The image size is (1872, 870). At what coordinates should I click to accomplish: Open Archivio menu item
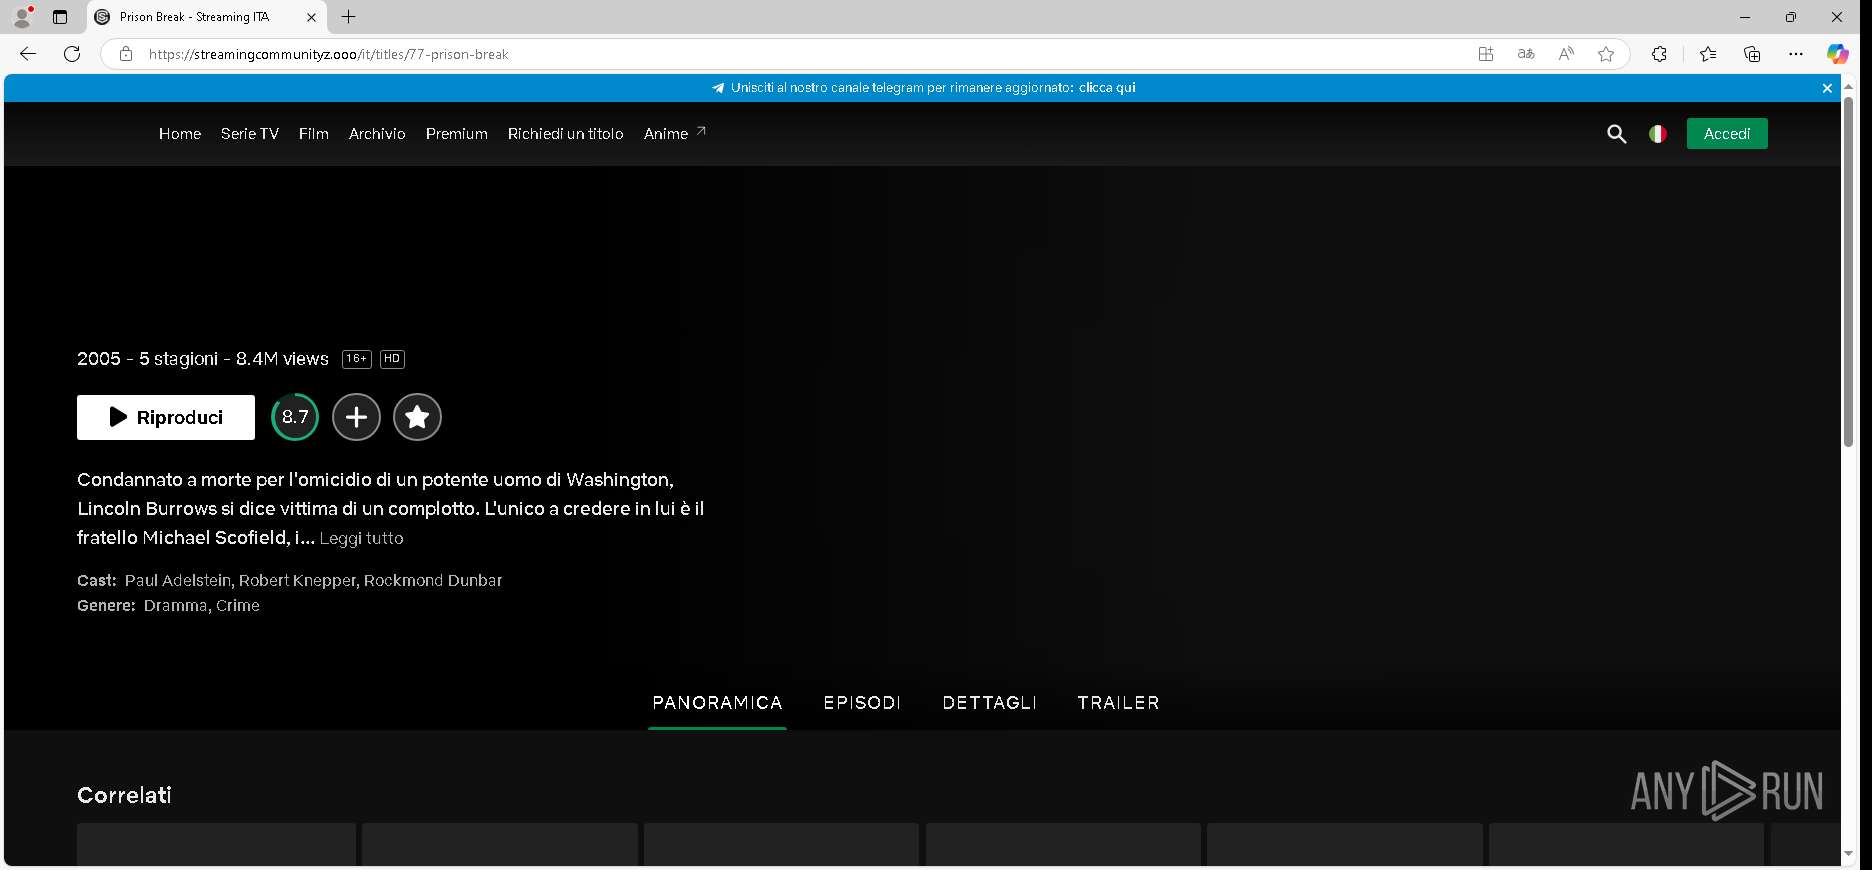click(377, 134)
